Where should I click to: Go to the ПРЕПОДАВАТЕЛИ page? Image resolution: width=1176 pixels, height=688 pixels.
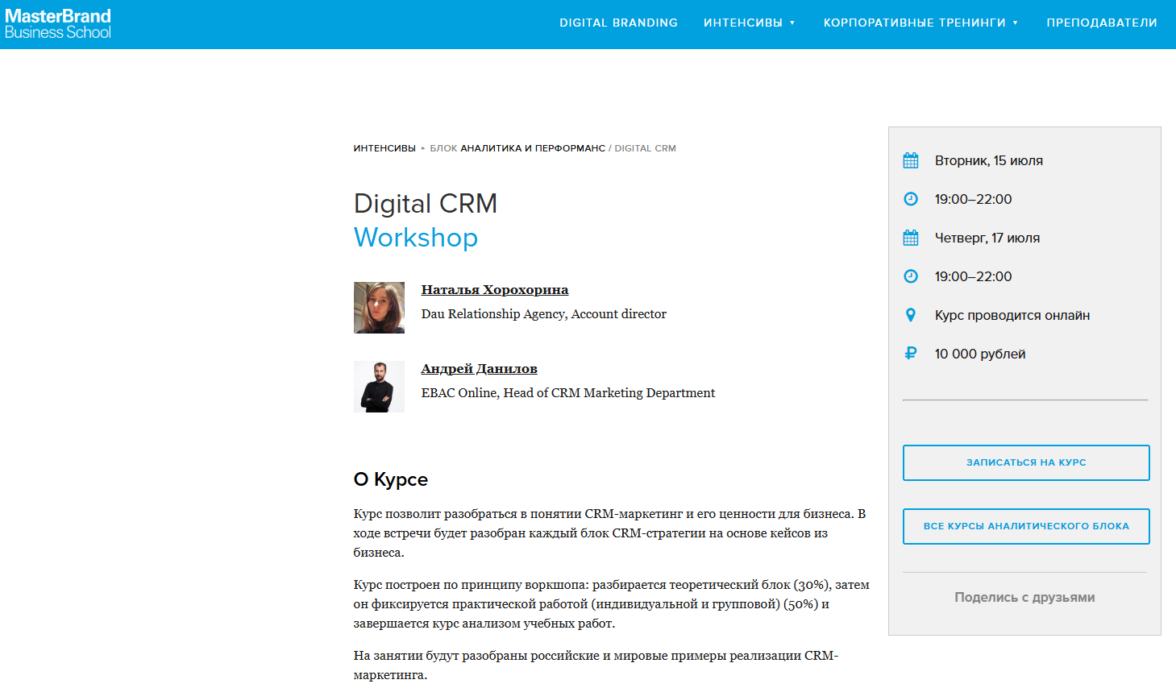(1101, 23)
